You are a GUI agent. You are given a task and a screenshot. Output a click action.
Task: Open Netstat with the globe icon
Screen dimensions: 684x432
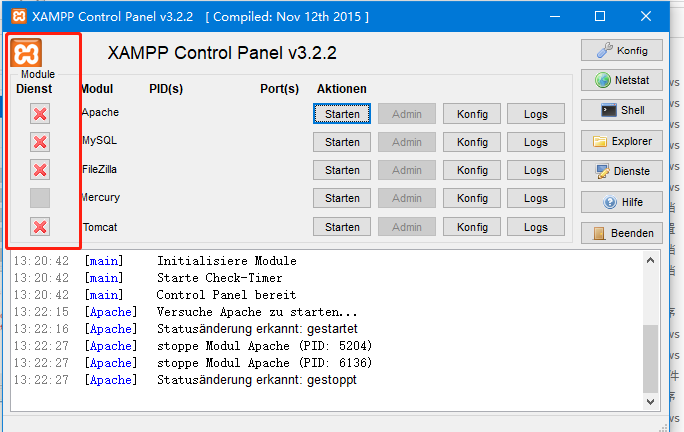[622, 80]
